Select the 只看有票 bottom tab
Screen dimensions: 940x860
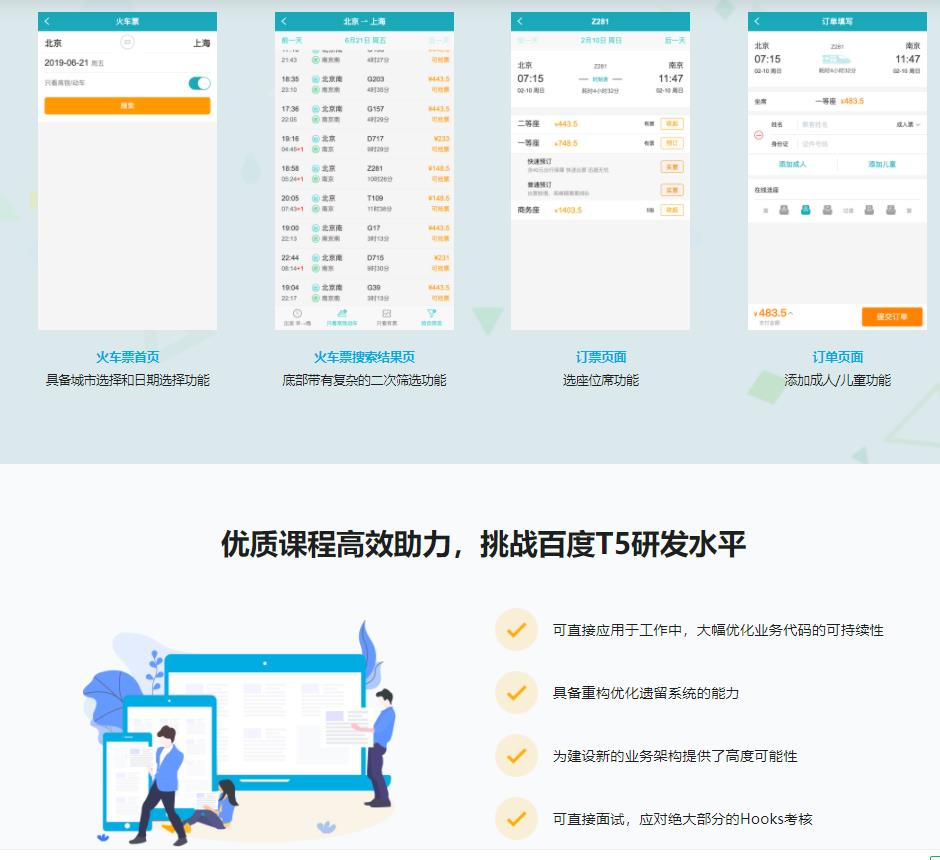point(386,314)
